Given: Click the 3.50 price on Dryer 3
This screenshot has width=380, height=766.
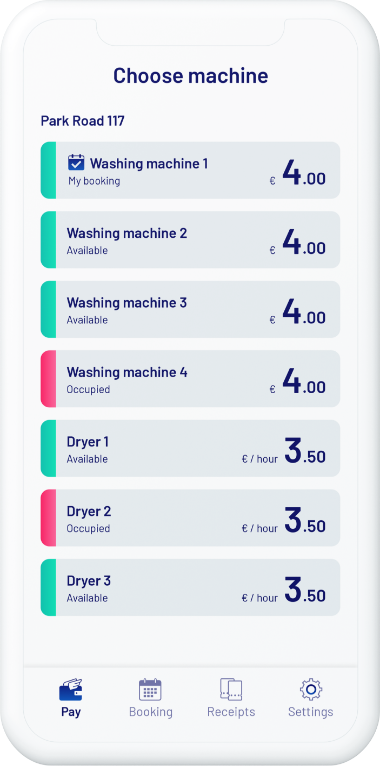Looking at the screenshot, I should point(305,589).
